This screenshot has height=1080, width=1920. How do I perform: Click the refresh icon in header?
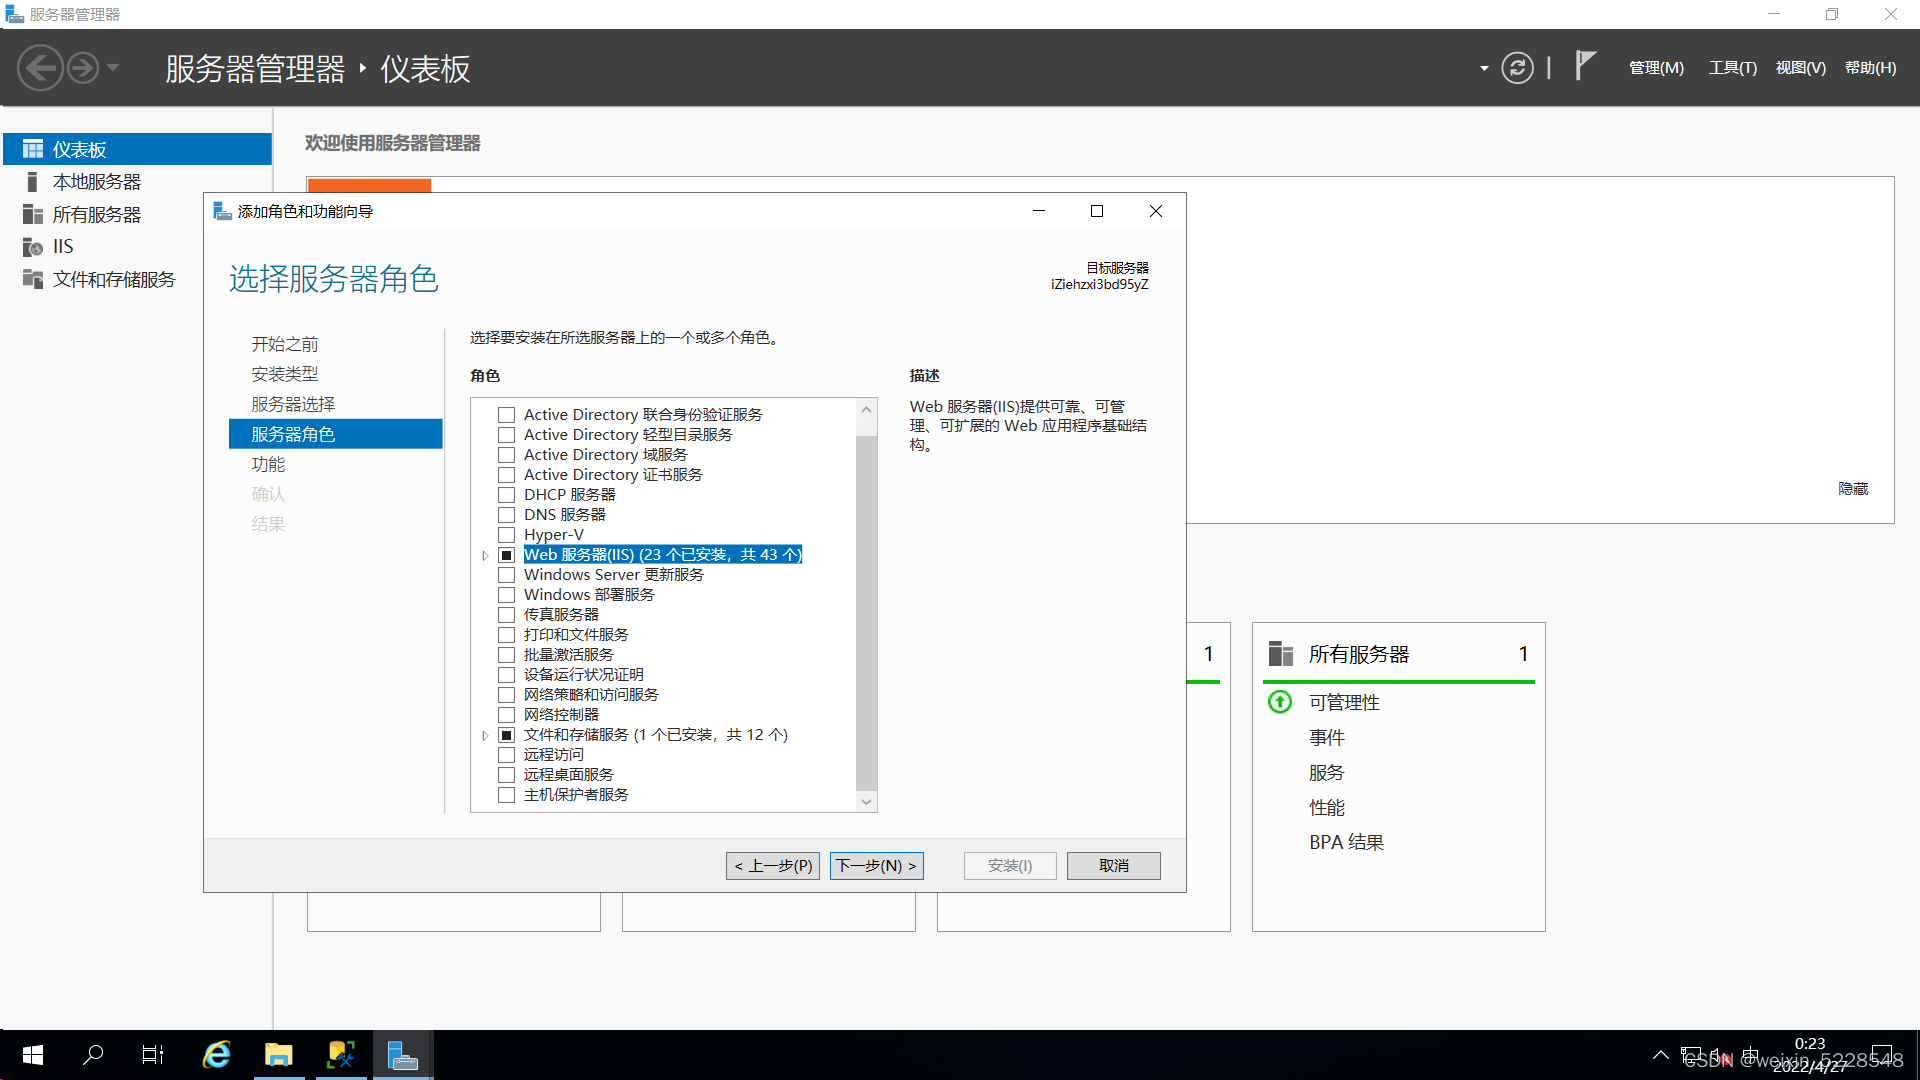point(1517,68)
